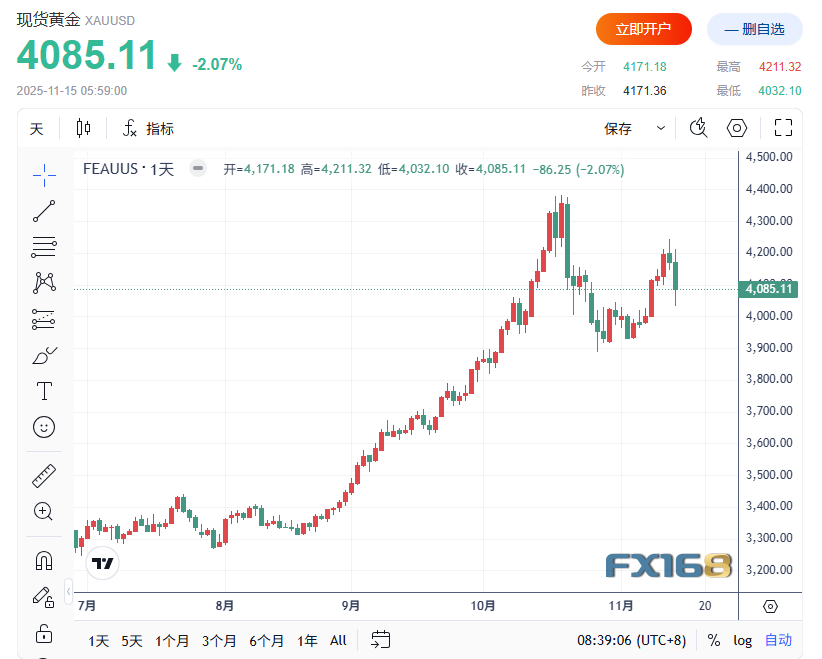Switch to the 1年 range tab

[307, 640]
